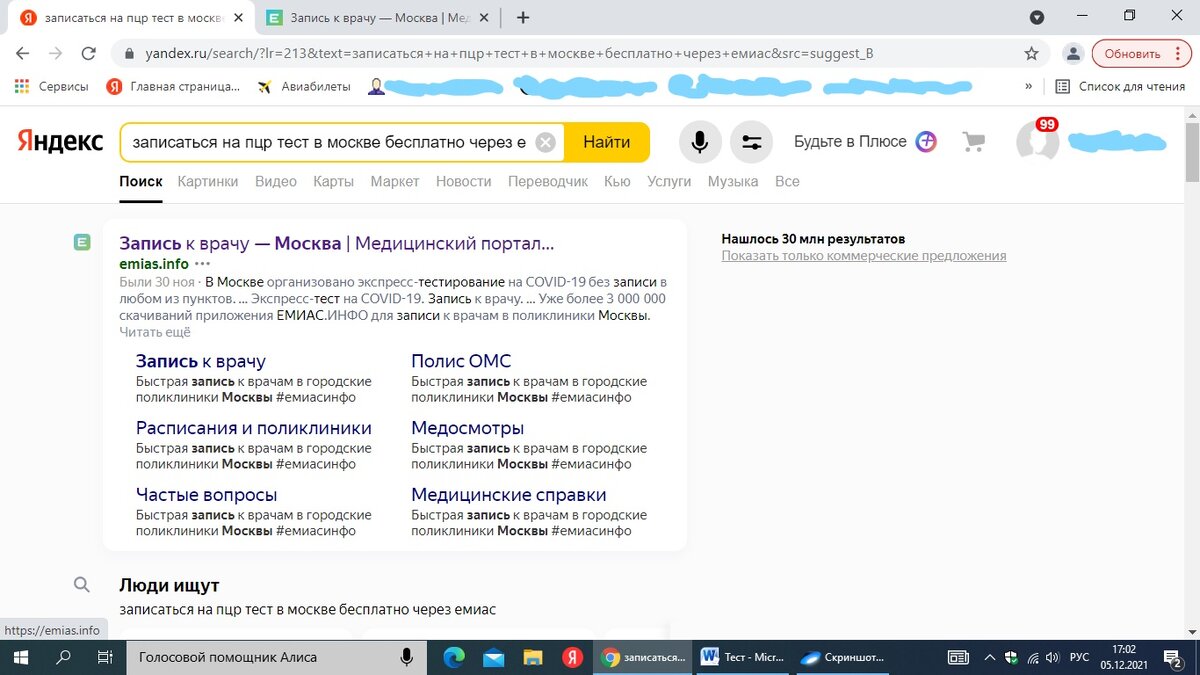
Task: Open the Медицинские справки sitelink
Action: coord(509,495)
